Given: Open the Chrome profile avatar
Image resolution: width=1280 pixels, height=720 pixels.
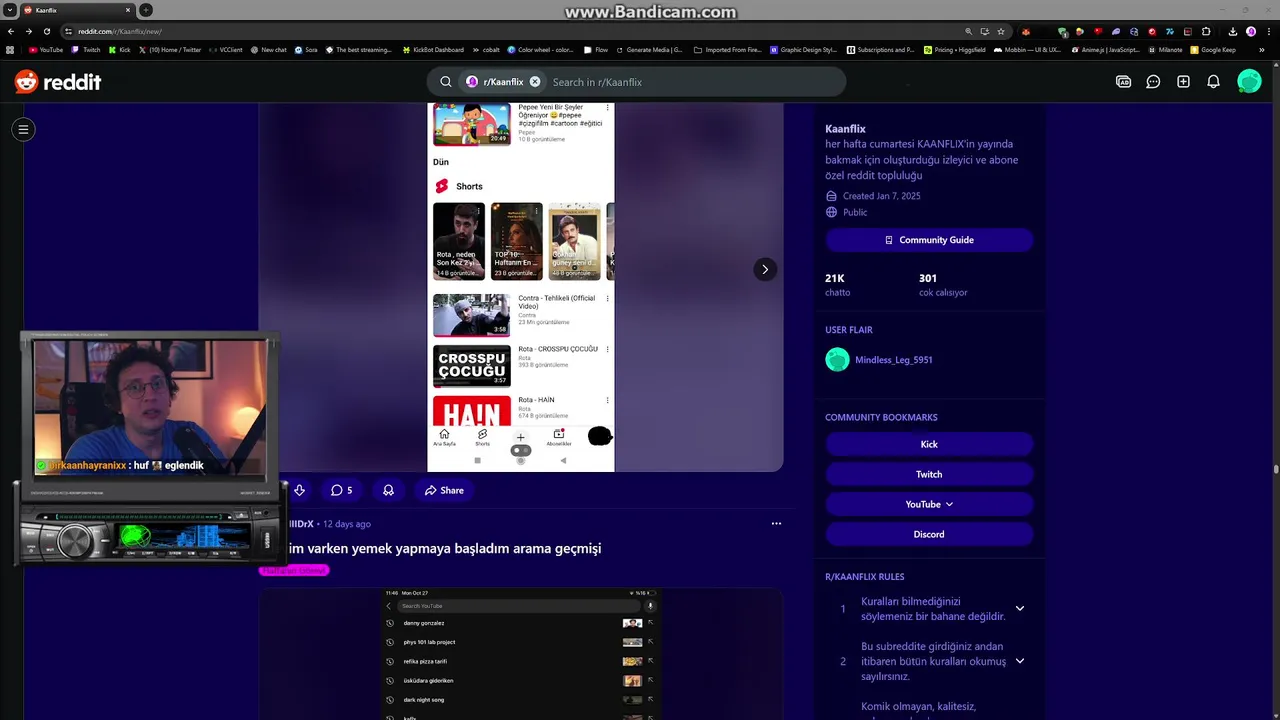Looking at the screenshot, I should coord(1251,31).
